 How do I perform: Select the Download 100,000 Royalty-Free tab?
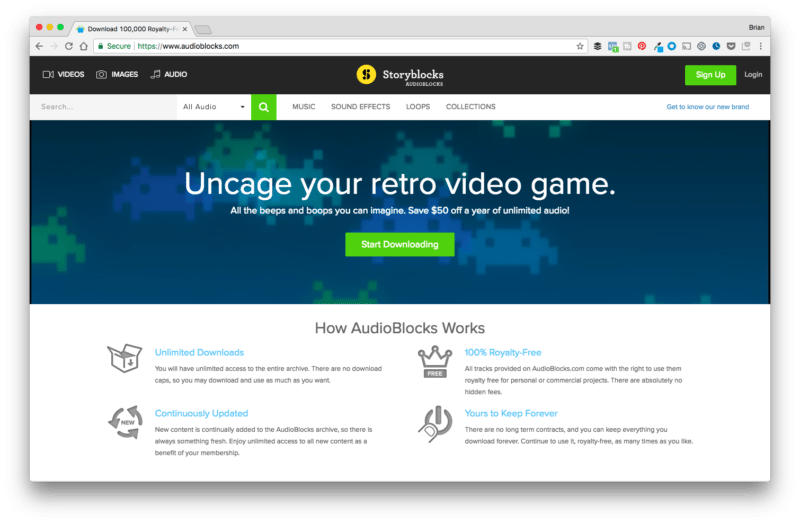(x=132, y=29)
